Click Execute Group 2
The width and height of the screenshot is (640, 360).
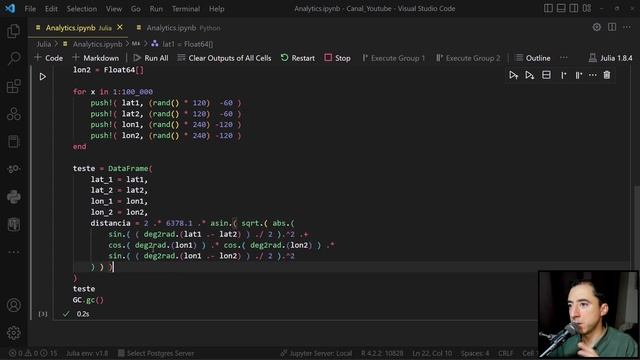468,58
